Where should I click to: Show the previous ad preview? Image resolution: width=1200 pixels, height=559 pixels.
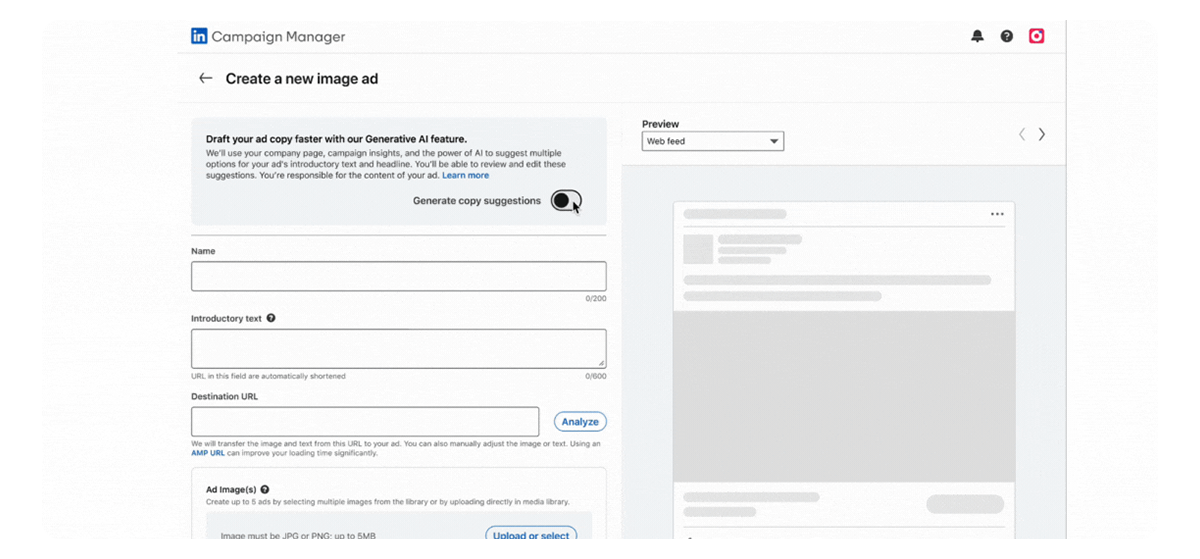[x=1022, y=134]
